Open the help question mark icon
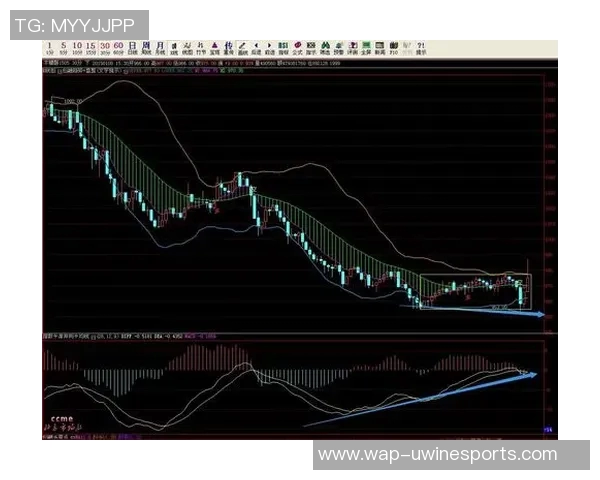The width and height of the screenshot is (600, 480). pos(421,48)
